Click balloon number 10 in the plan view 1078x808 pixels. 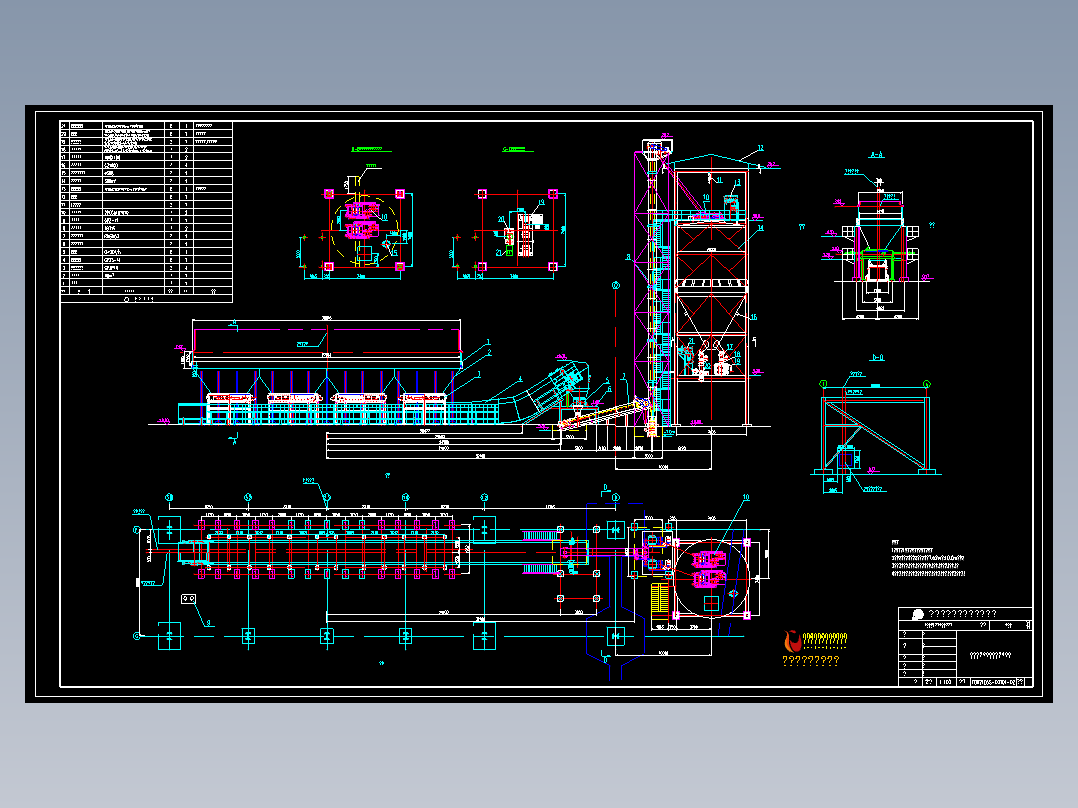(x=746, y=497)
